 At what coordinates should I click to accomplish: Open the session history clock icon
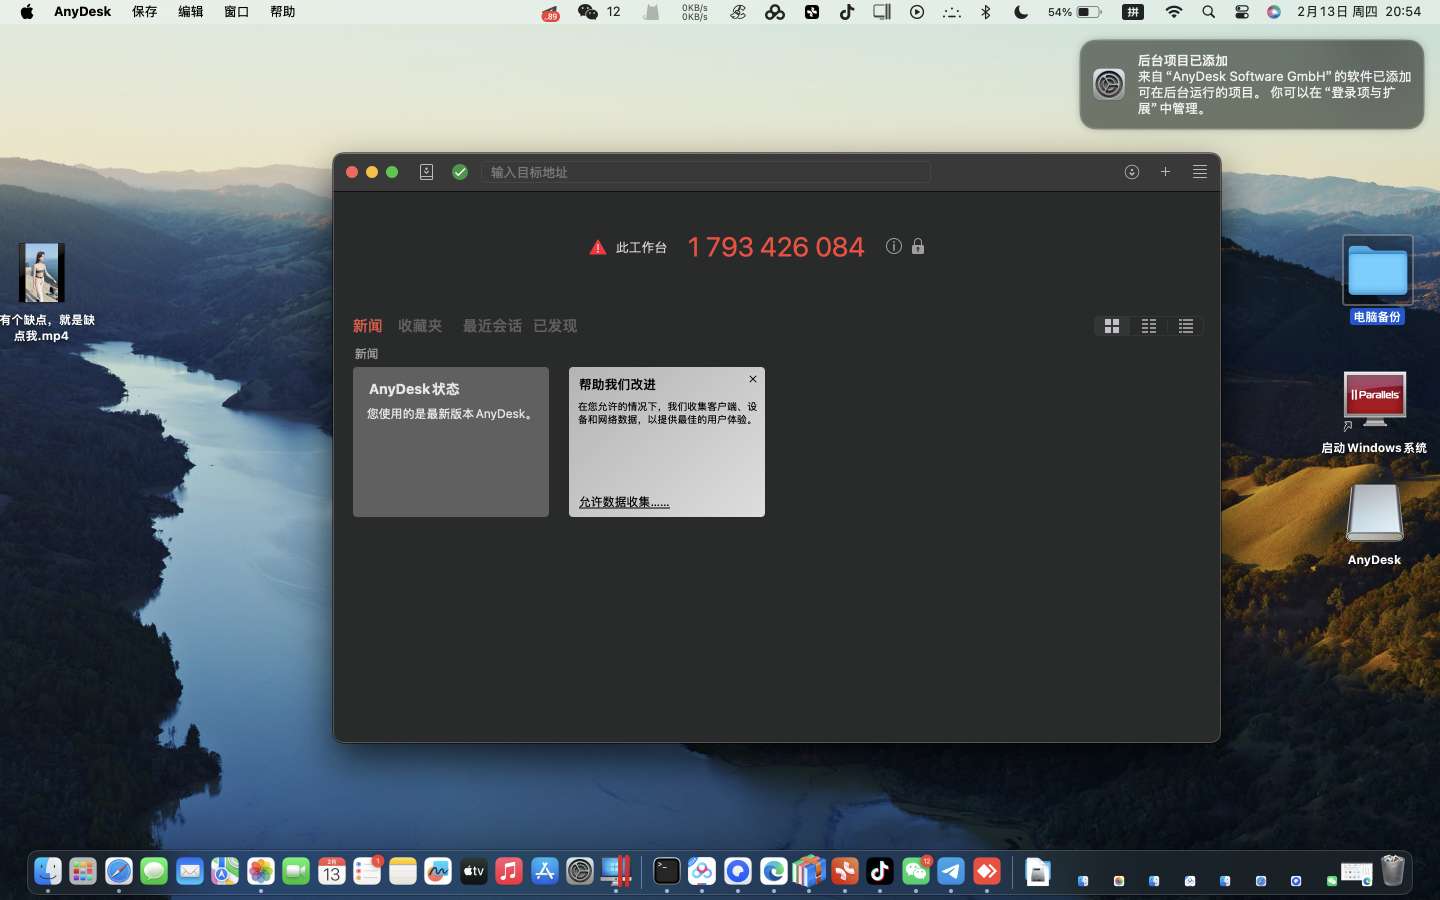click(x=1132, y=172)
